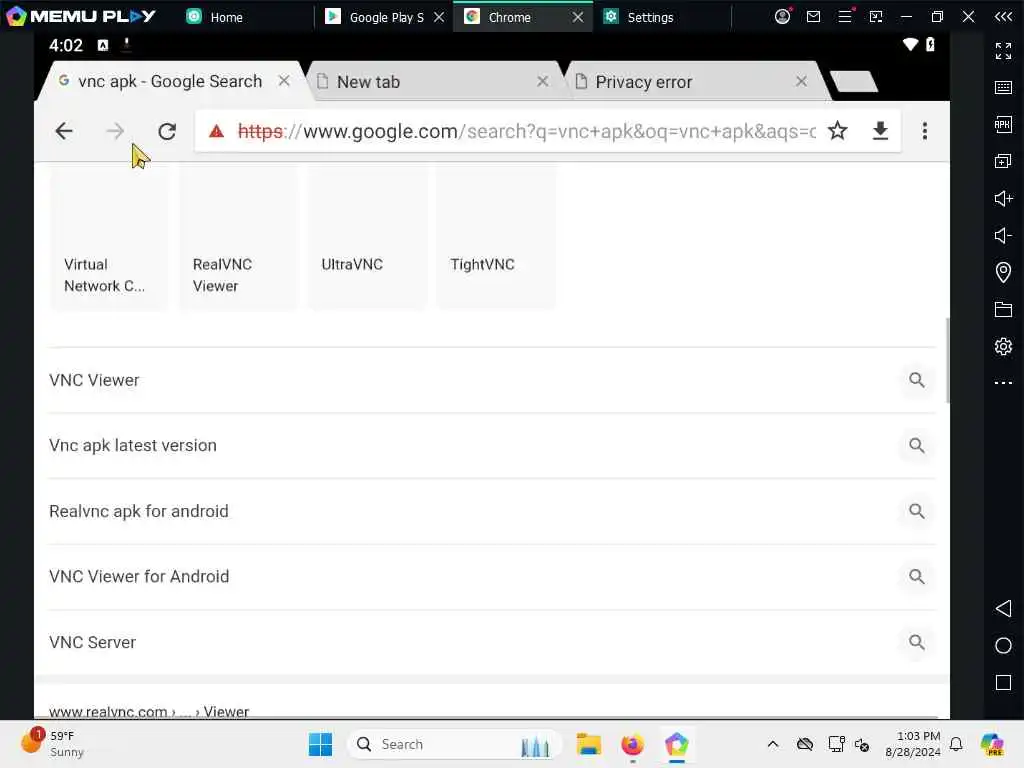Open the UltraVNC card
The height and width of the screenshot is (768, 1024).
point(366,237)
